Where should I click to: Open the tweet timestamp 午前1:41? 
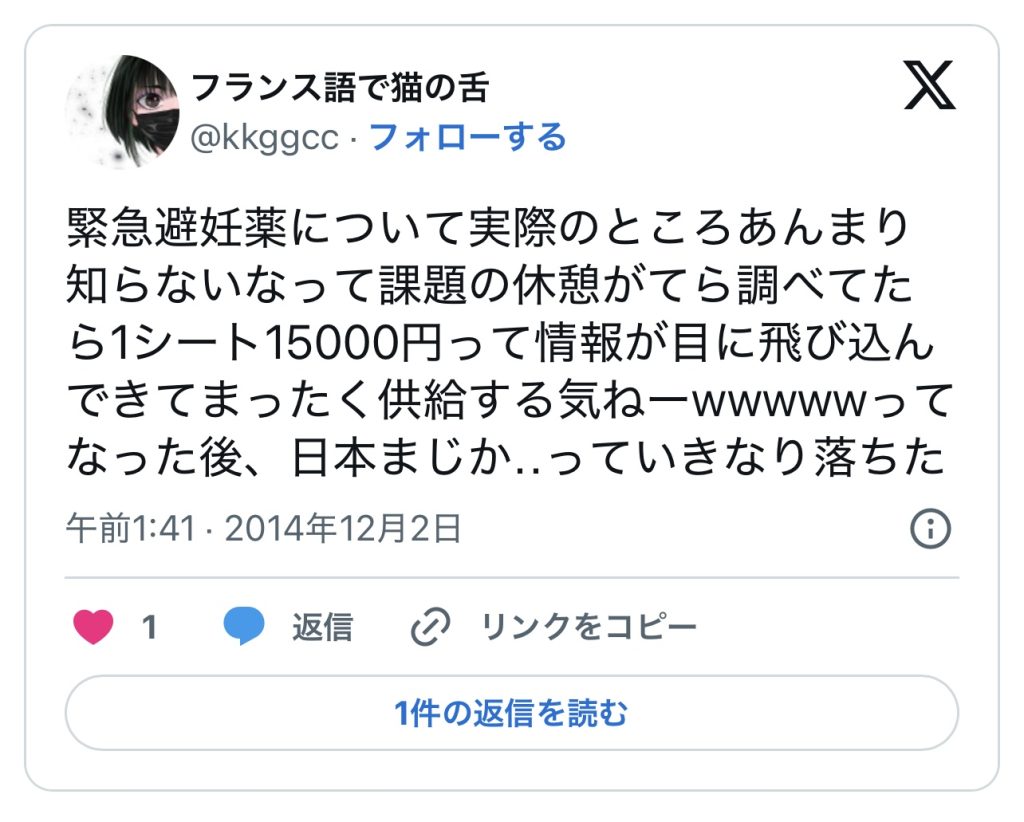click(x=131, y=529)
